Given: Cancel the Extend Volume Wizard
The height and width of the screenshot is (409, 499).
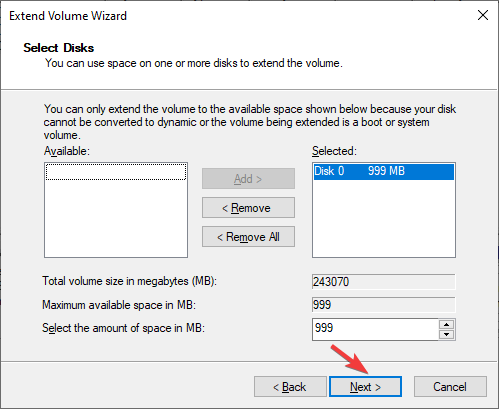Looking at the screenshot, I should coord(450,387).
